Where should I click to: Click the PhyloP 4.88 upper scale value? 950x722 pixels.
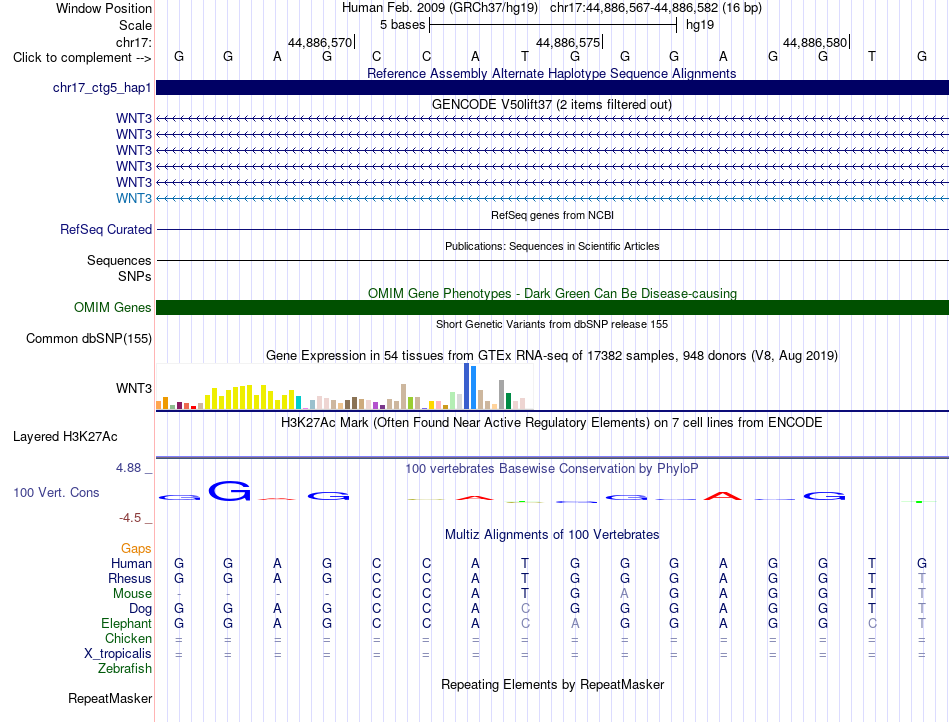coord(128,468)
